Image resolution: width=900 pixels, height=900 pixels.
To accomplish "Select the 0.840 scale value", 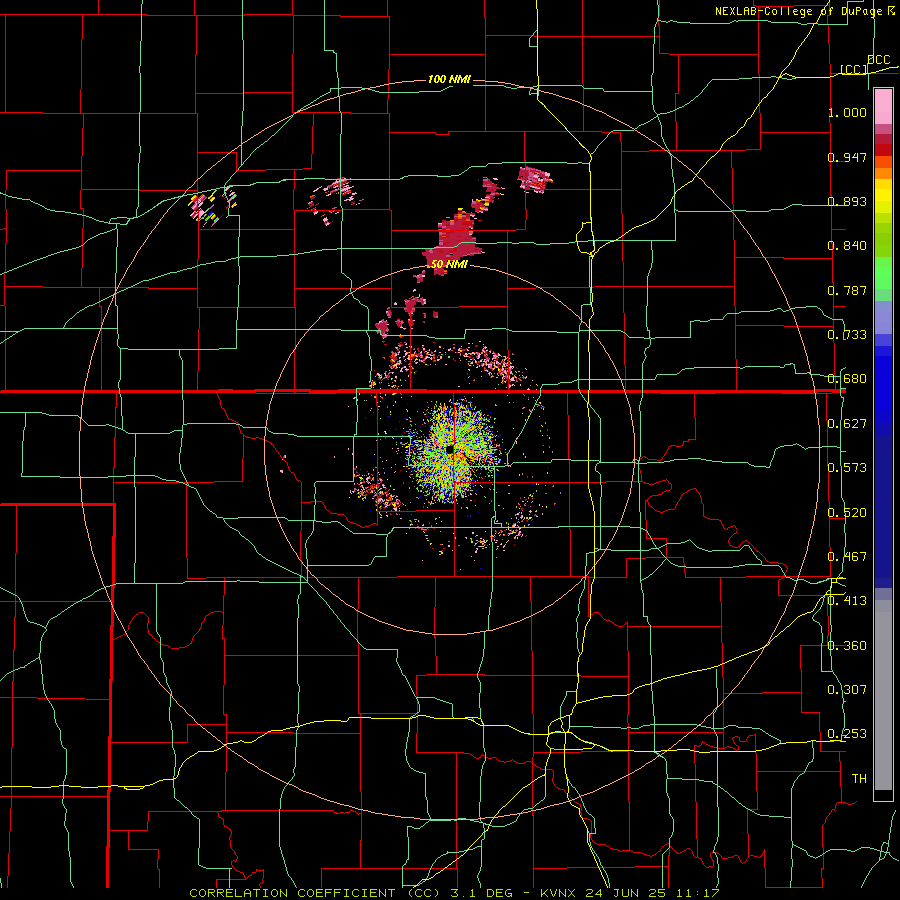I will (x=847, y=246).
